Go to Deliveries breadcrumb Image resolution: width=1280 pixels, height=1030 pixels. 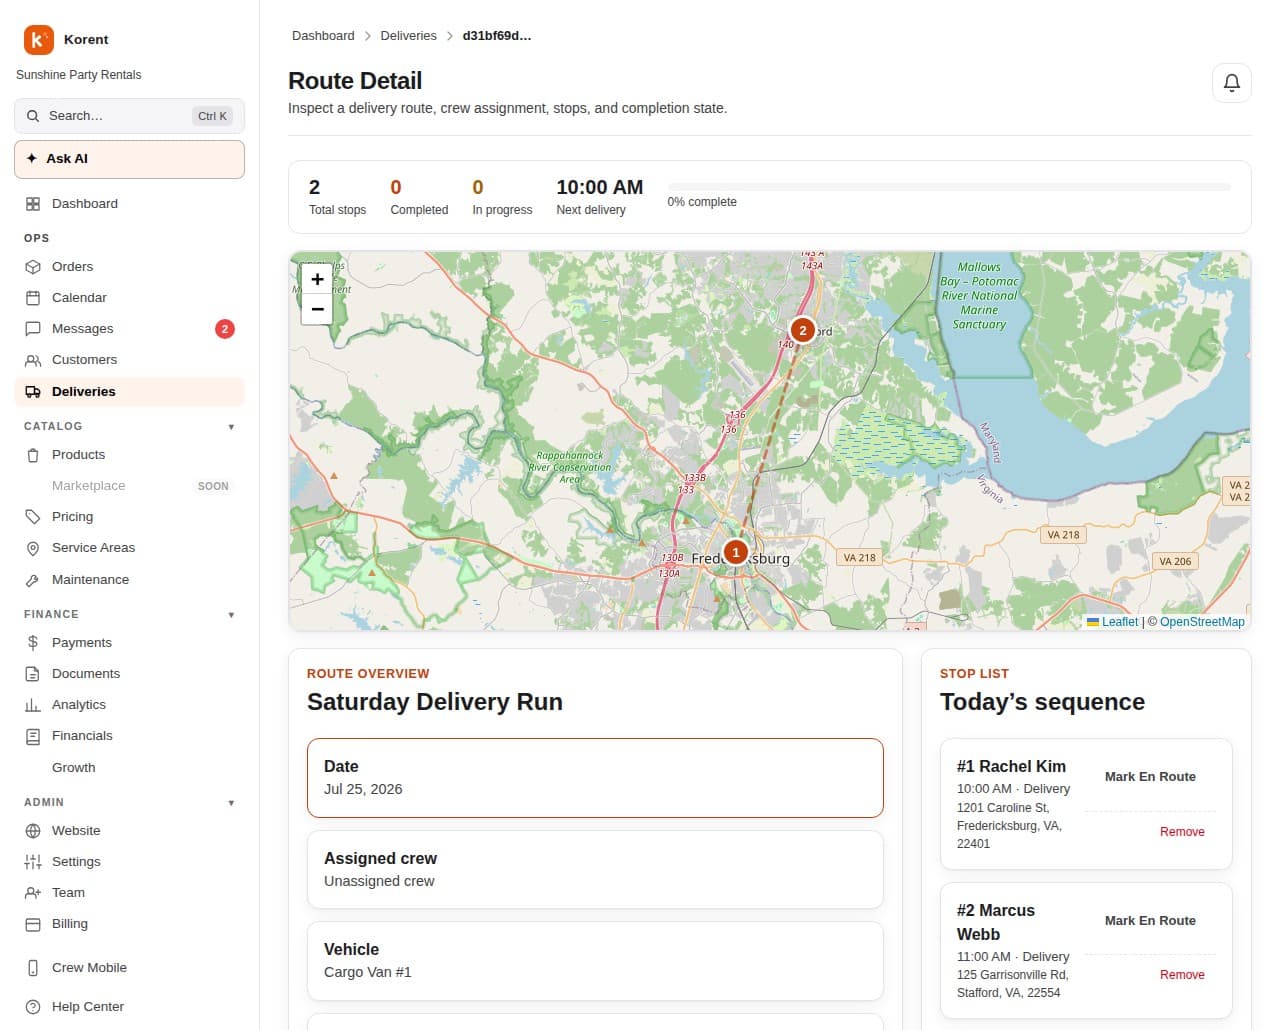tap(408, 36)
